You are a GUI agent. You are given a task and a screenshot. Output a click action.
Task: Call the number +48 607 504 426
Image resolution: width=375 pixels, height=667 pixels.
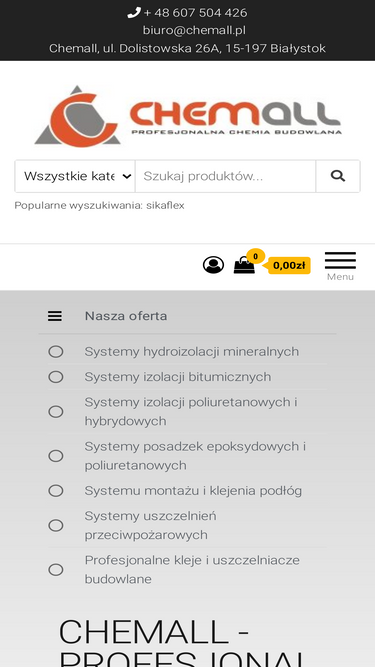click(195, 13)
